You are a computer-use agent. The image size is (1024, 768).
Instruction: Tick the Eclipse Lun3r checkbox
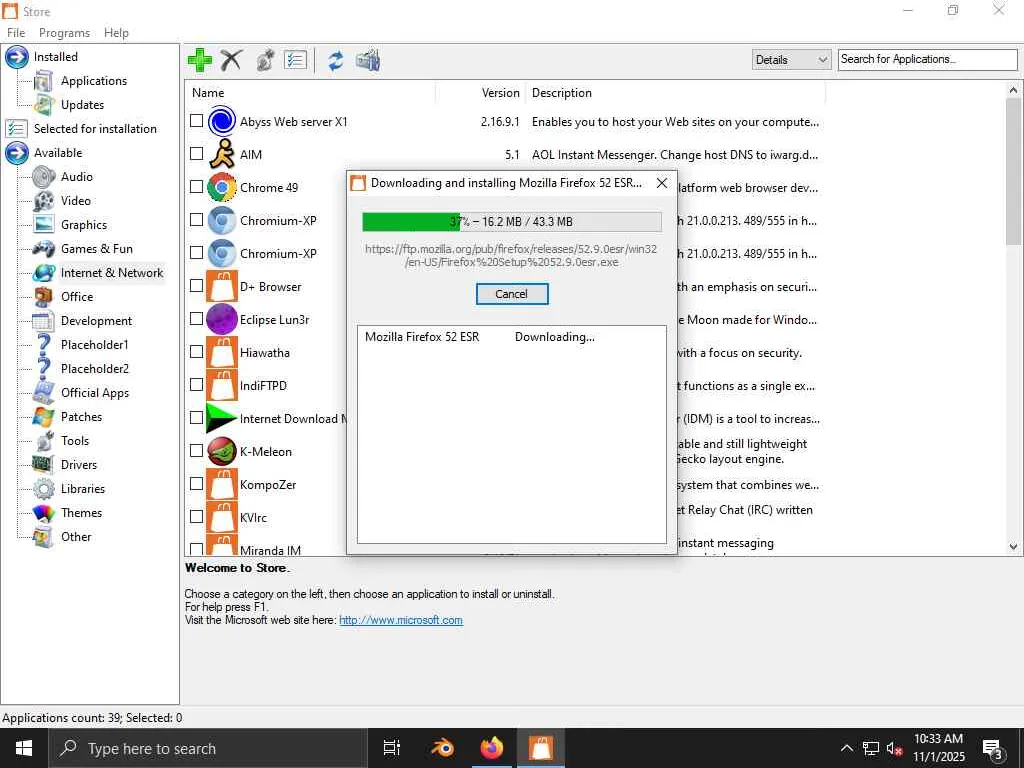click(x=197, y=319)
